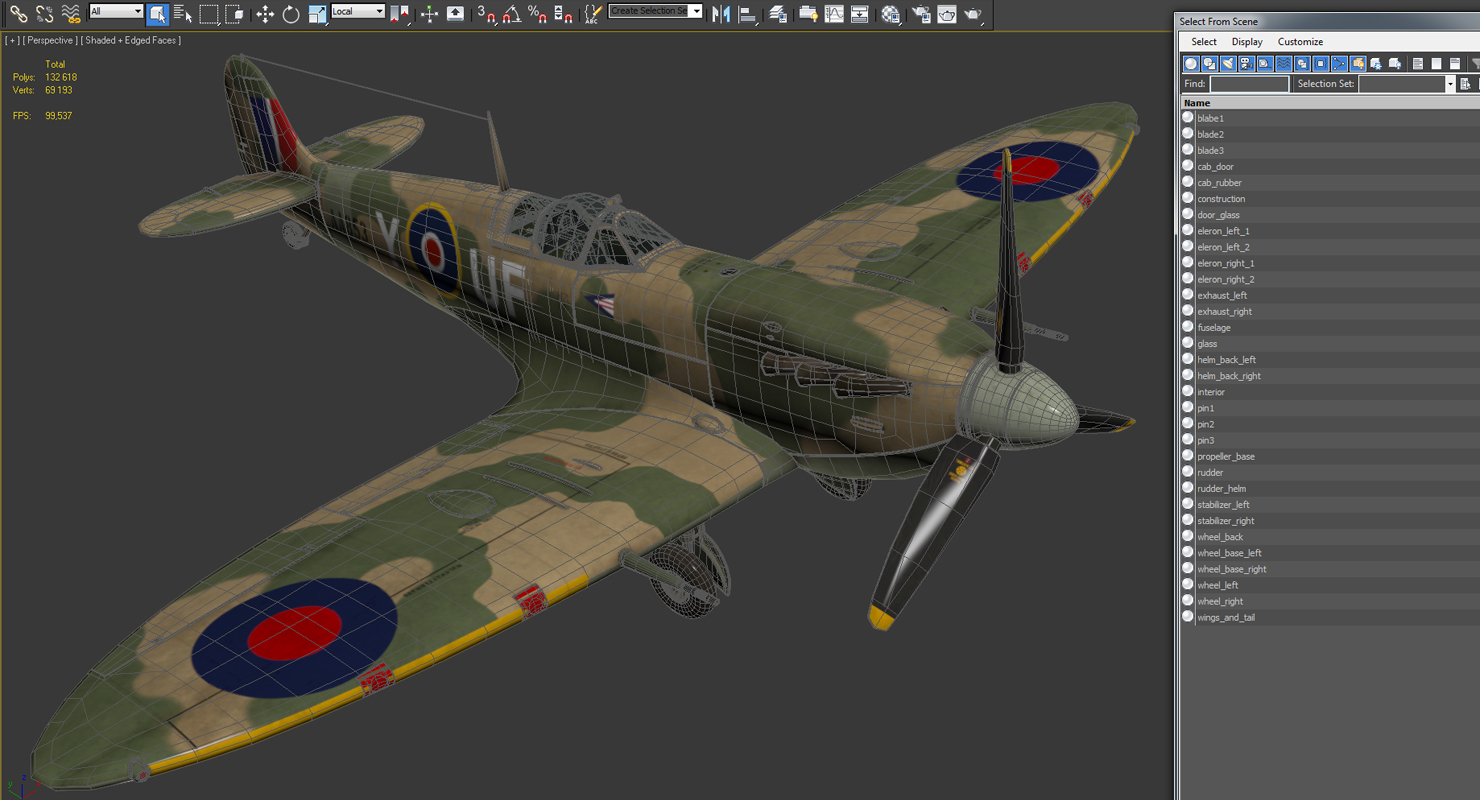The width and height of the screenshot is (1480, 800).
Task: Click Rectangular Selection Region button
Action: click(209, 14)
